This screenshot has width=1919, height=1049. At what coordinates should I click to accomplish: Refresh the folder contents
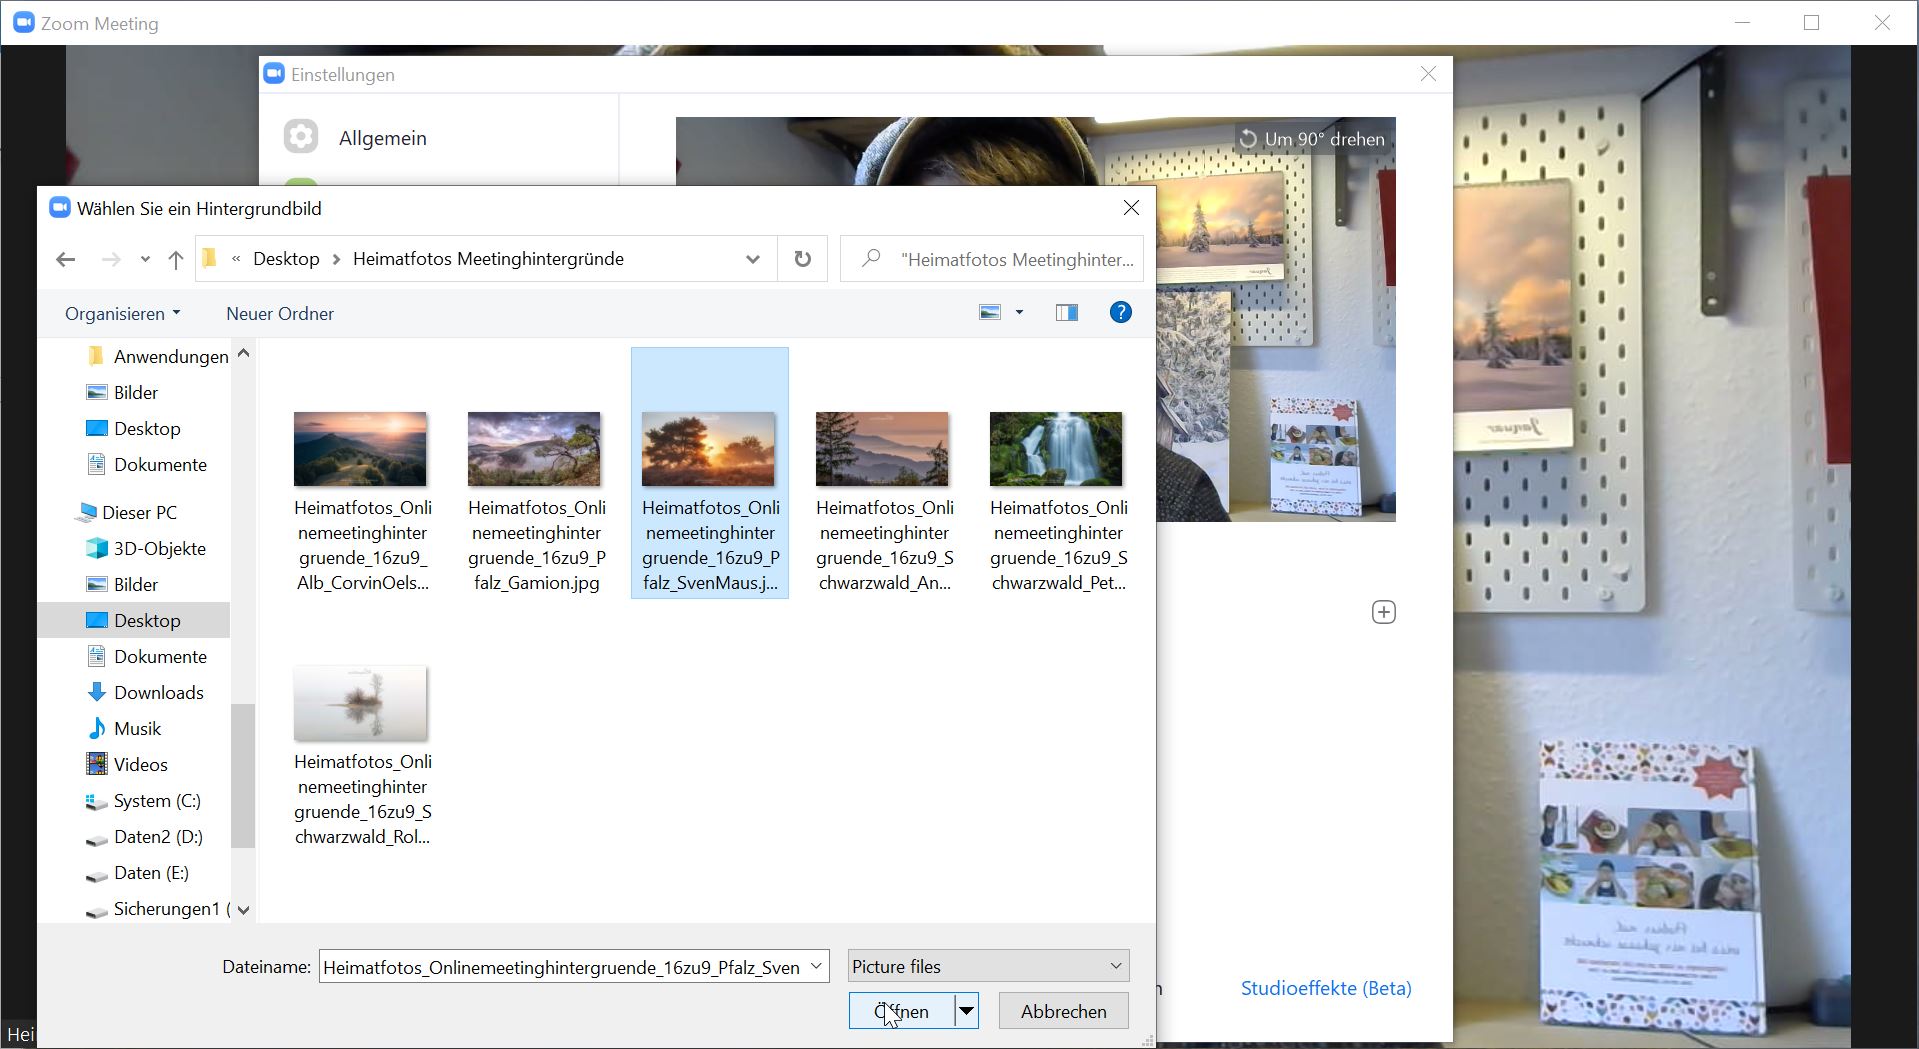802,260
